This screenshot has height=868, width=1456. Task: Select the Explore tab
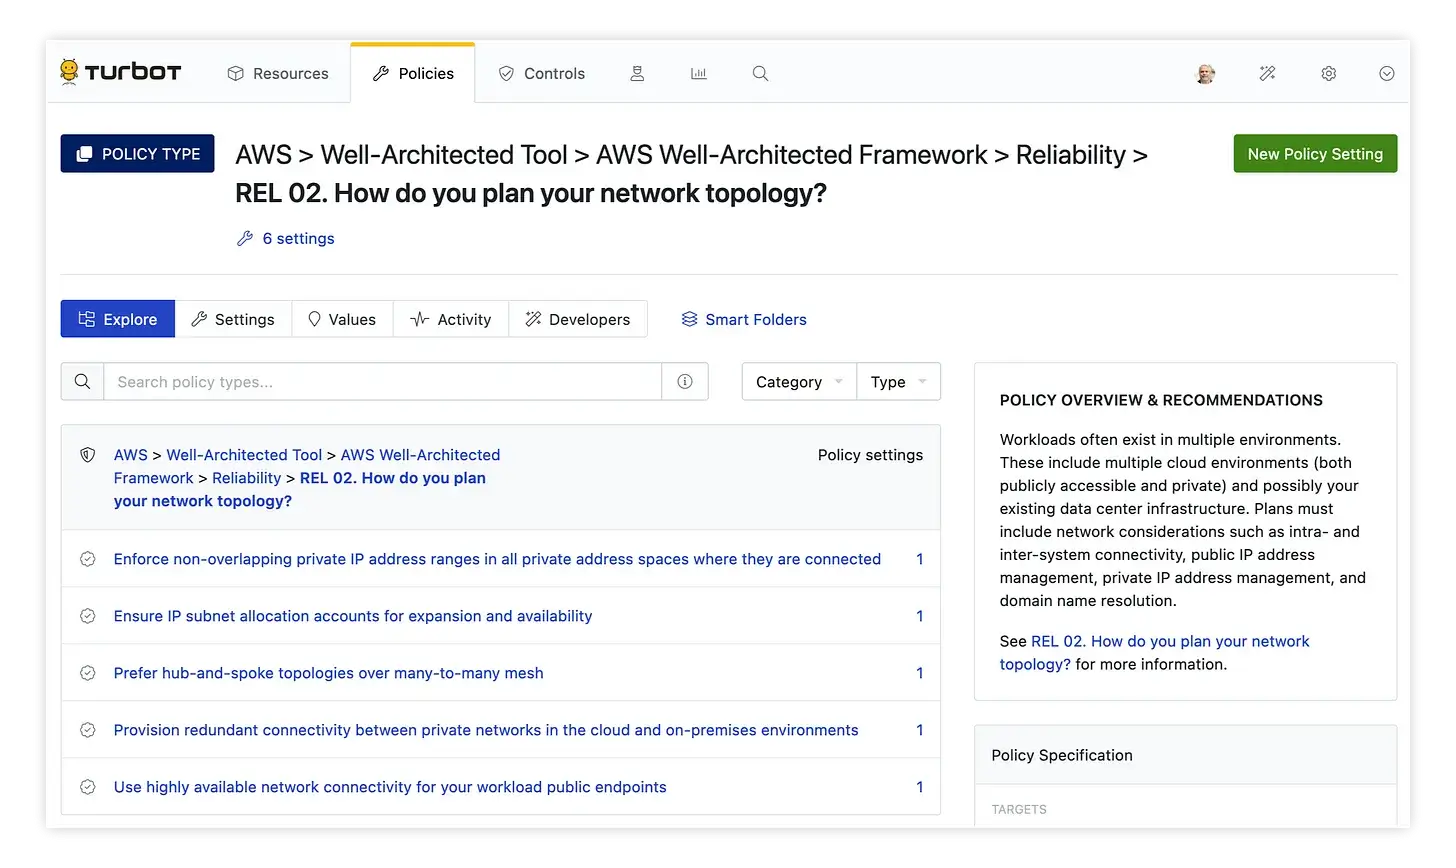[118, 319]
